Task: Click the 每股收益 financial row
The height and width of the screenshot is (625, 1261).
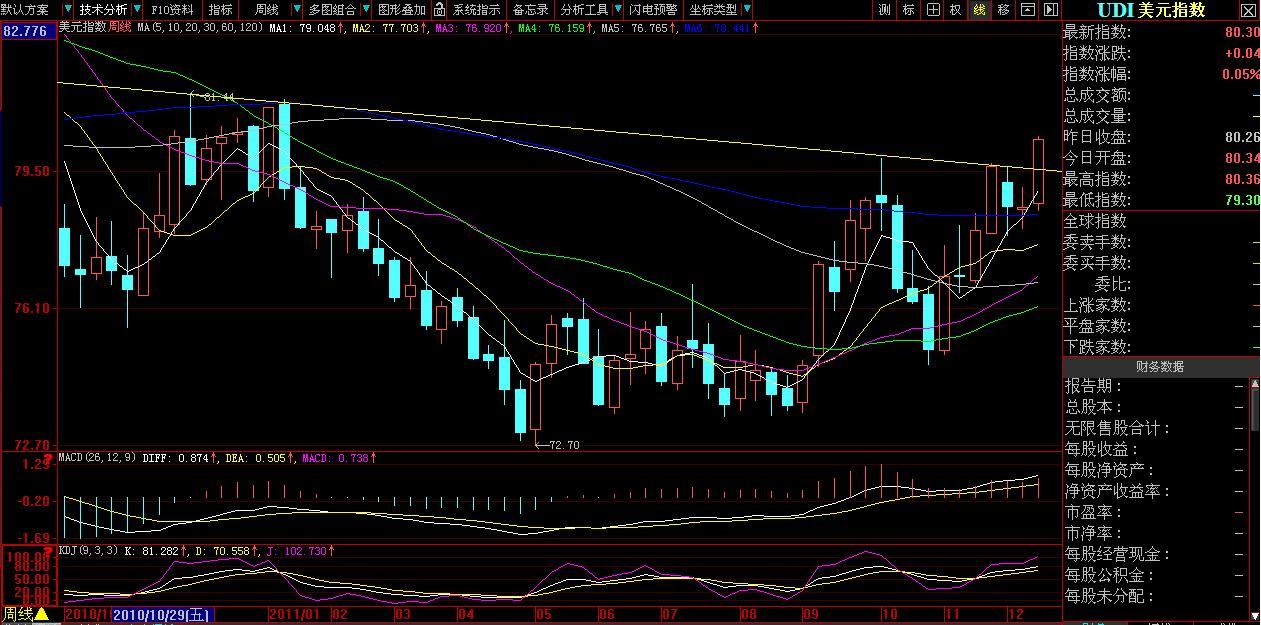Action: [x=1155, y=449]
